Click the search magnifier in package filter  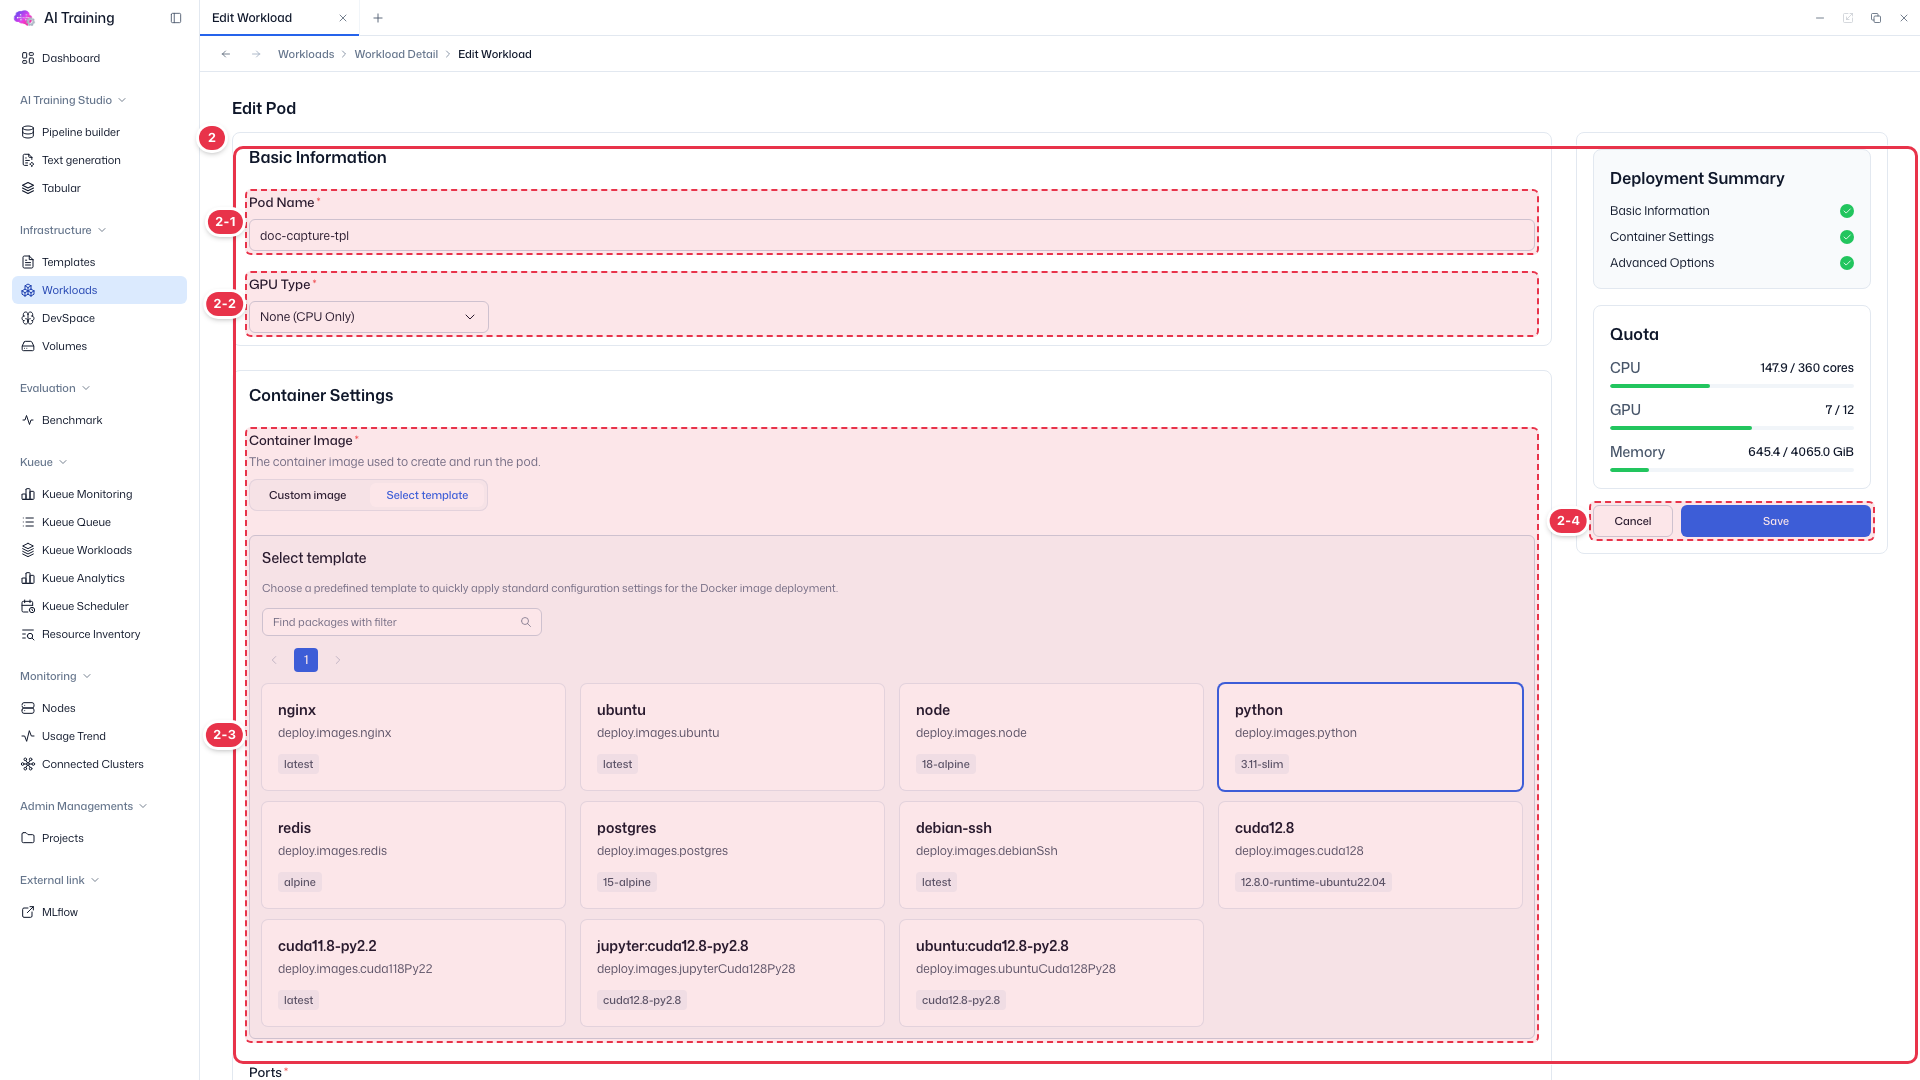pos(526,622)
